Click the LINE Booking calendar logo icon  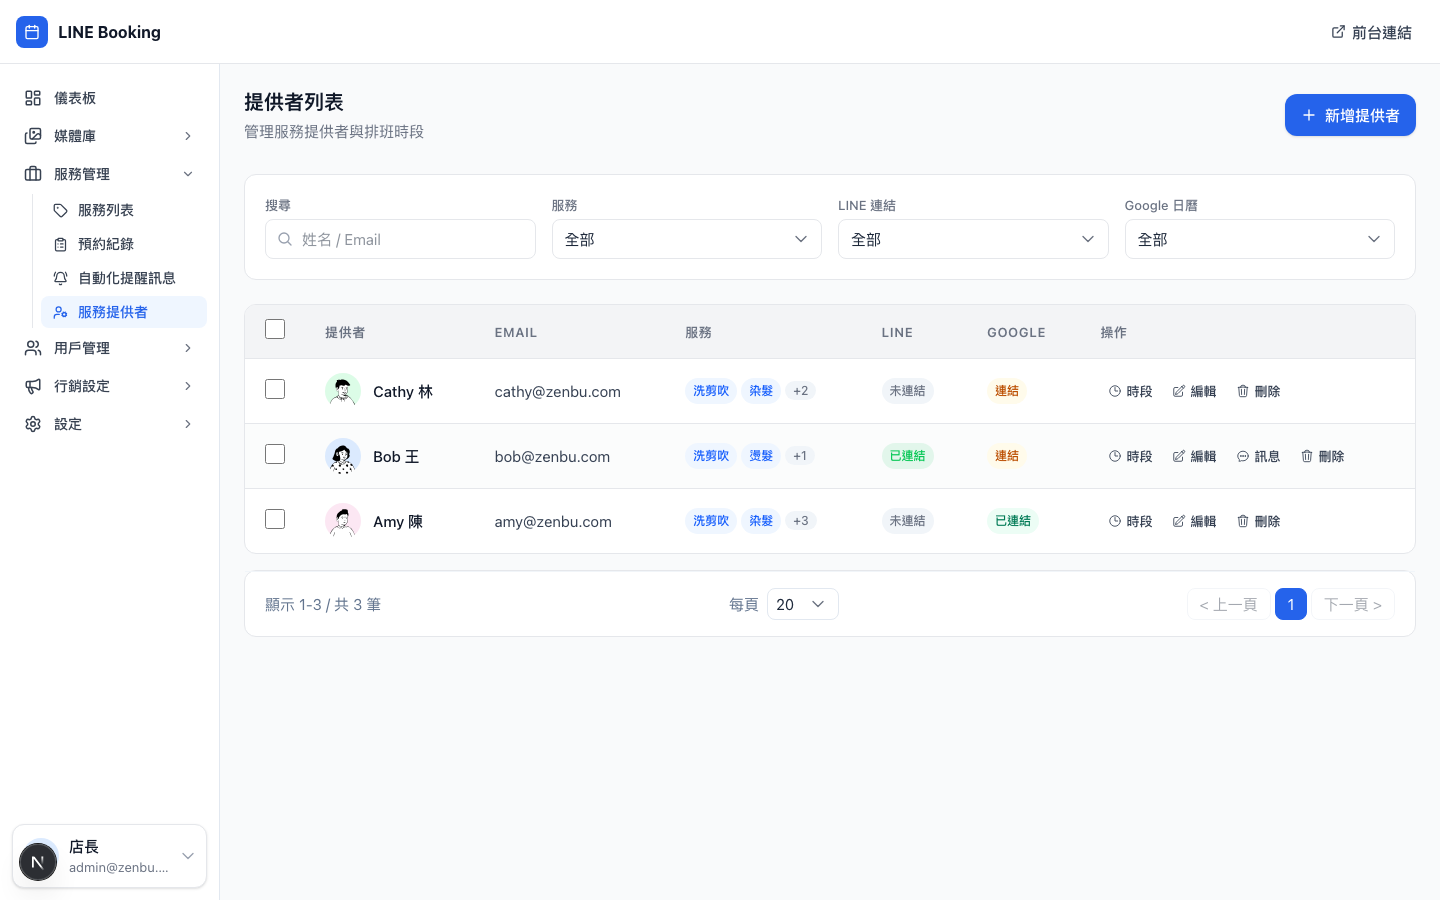pos(32,32)
